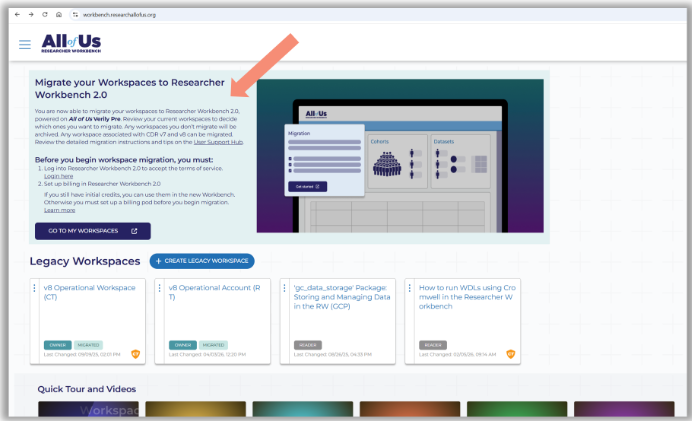692x421 pixels.
Task: Click Migrate your Workspaces to Researcher Workbench 2.0 heading
Action: (x=130, y=89)
